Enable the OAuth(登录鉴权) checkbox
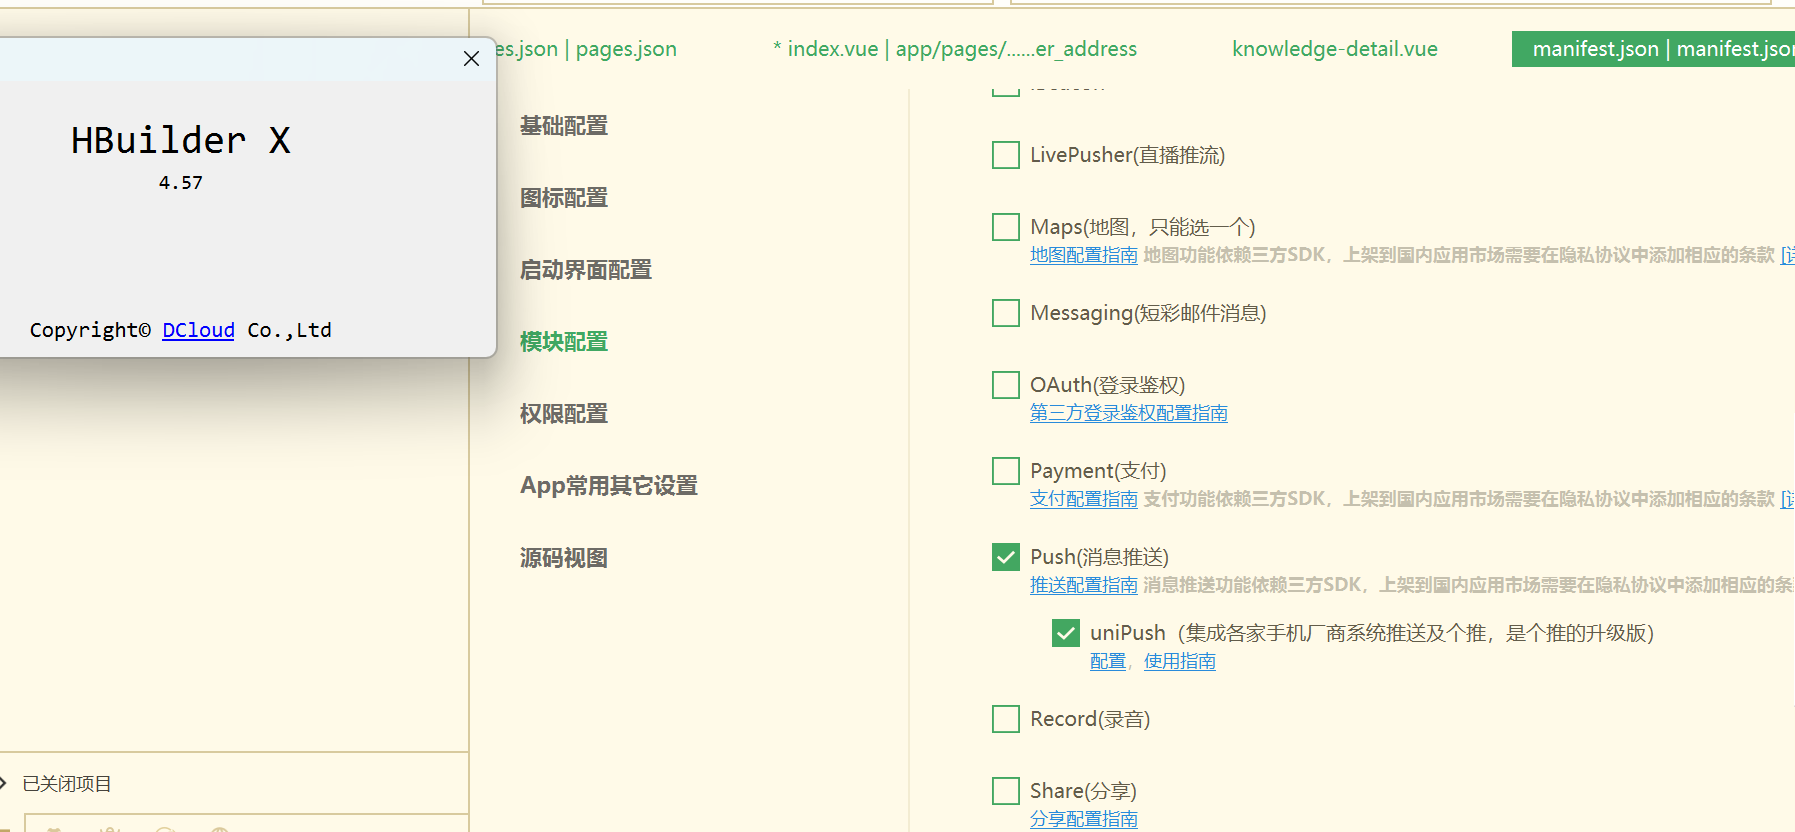Image resolution: width=1795 pixels, height=832 pixels. pos(1005,385)
